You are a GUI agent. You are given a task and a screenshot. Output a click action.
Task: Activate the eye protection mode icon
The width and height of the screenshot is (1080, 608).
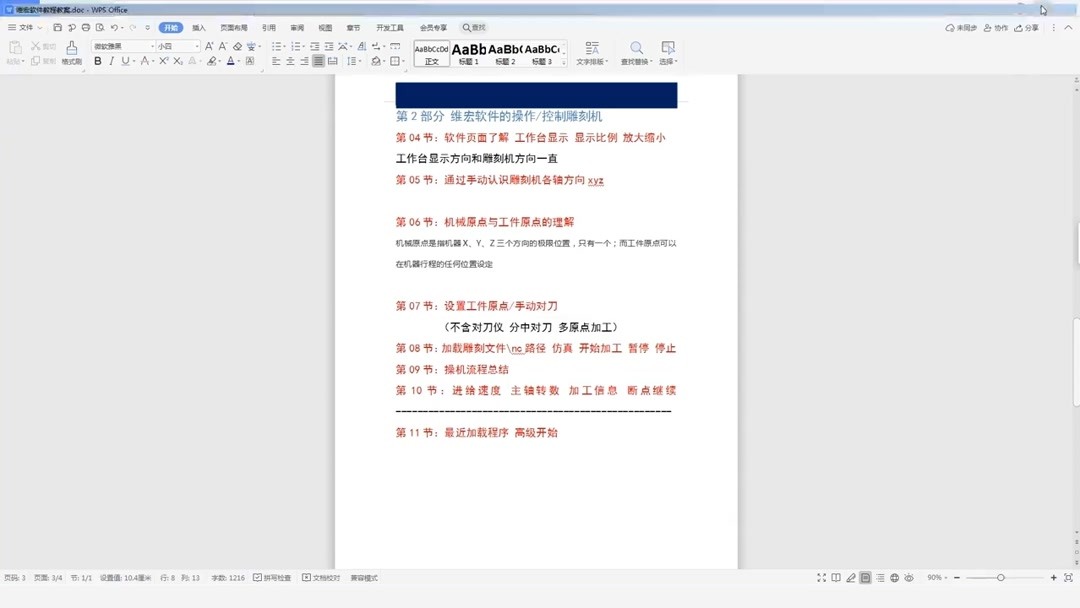[910, 578]
